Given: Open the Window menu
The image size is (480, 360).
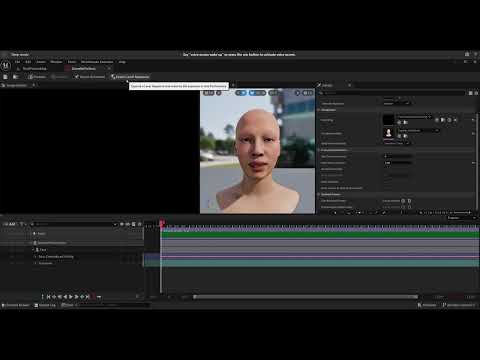Looking at the screenshot, I should coord(56,62).
